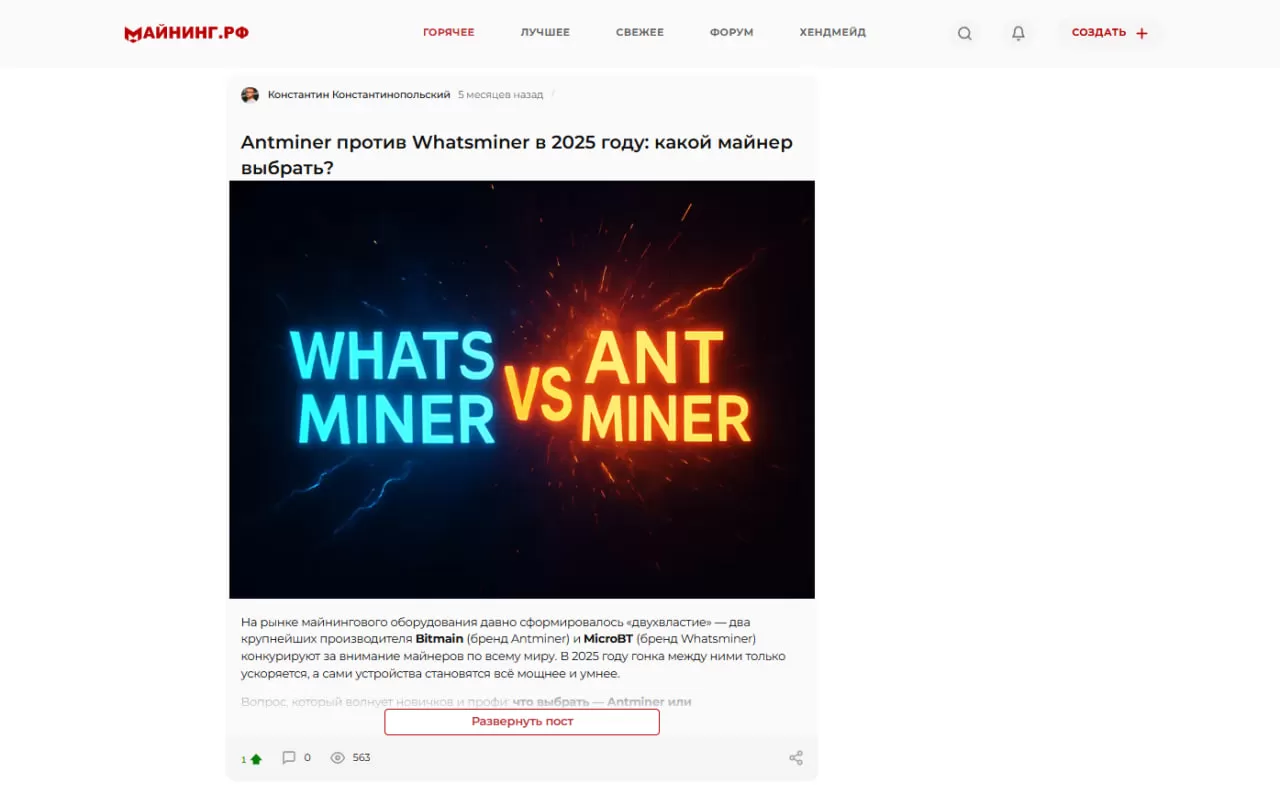Expand post with Развернуть пост button
The image size is (1280, 794).
522,722
